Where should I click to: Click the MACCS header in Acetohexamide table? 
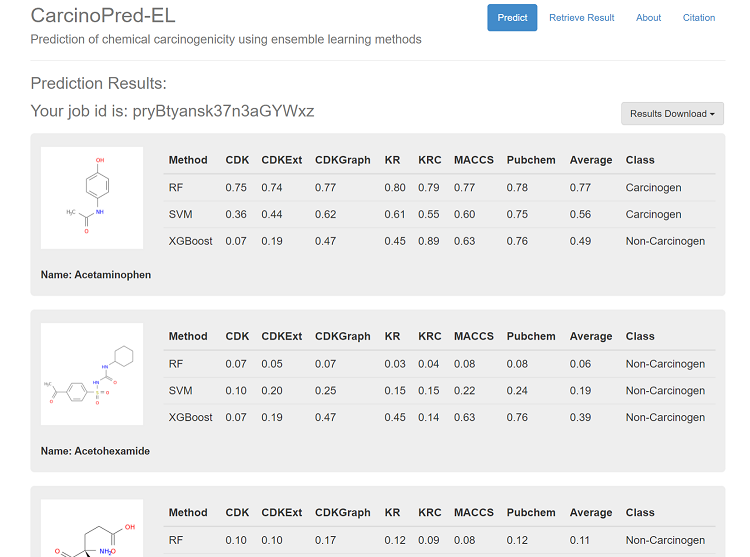click(x=474, y=336)
